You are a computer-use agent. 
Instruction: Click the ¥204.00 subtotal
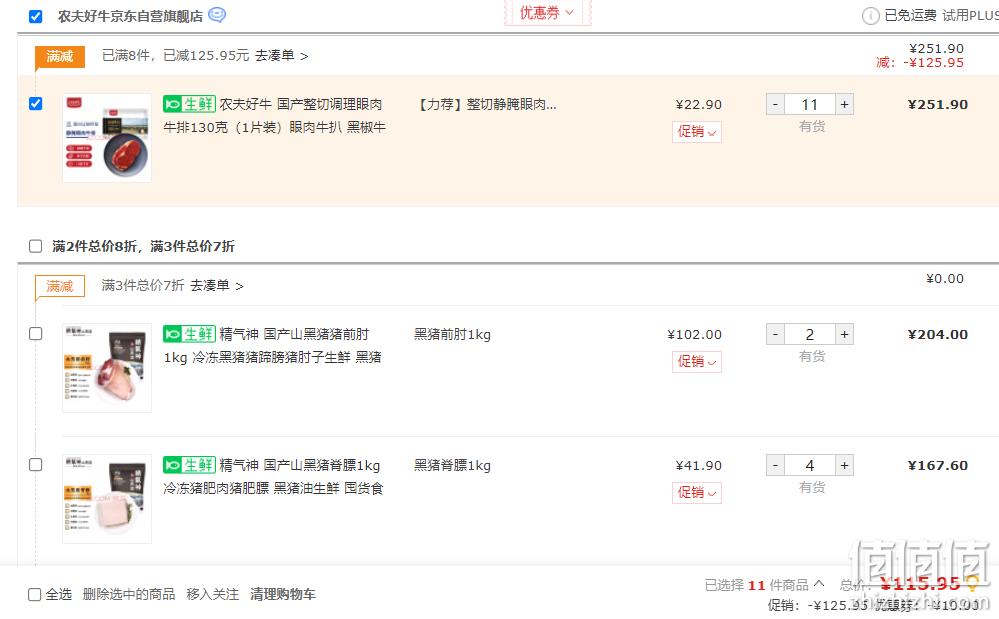(938, 334)
